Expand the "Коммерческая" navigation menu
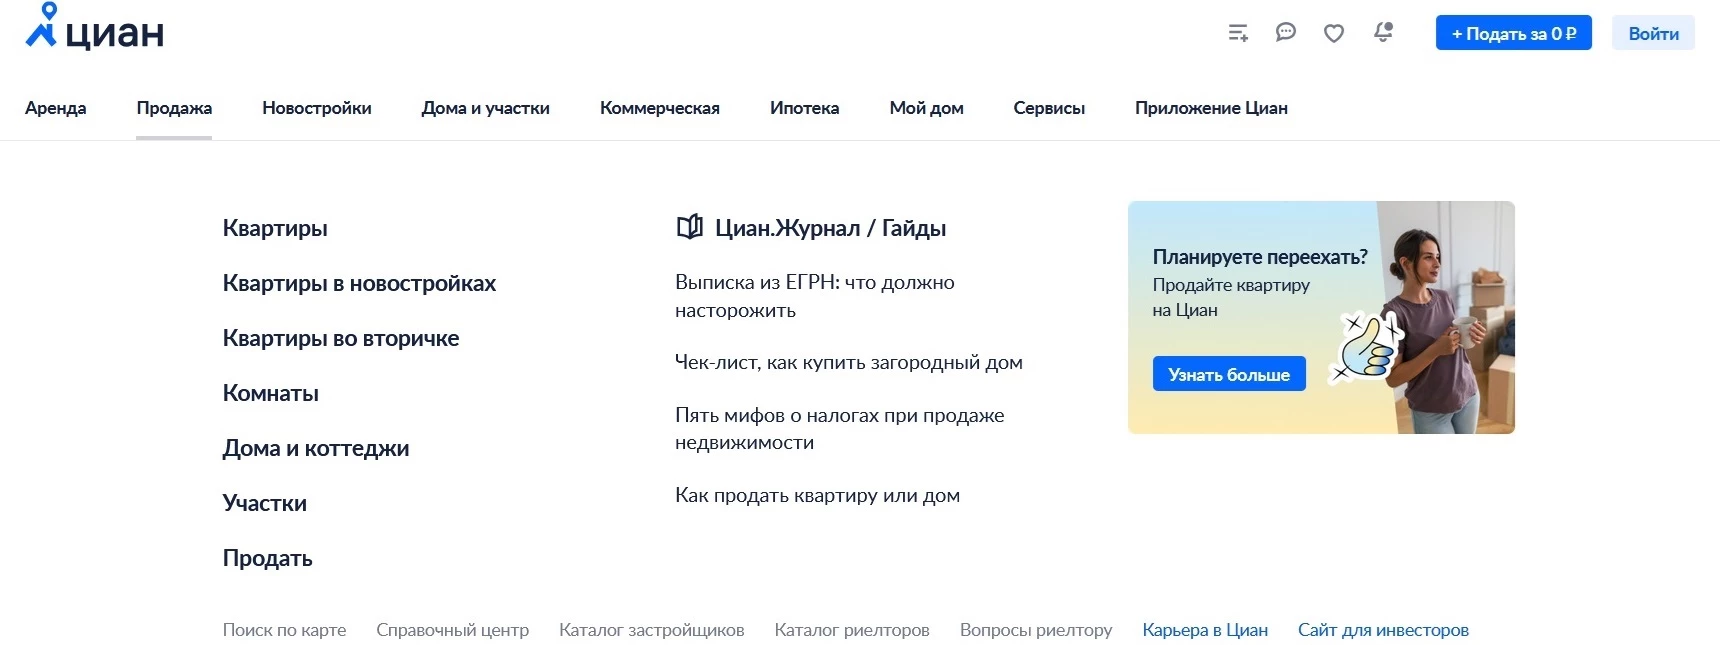 coord(659,108)
